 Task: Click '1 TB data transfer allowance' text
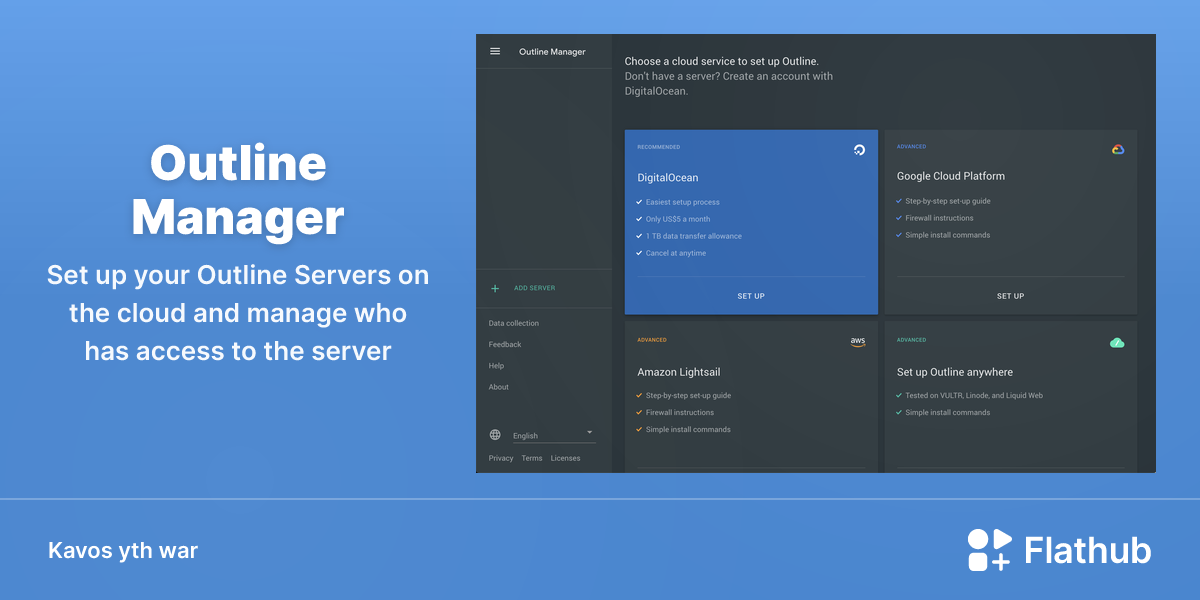(x=694, y=236)
